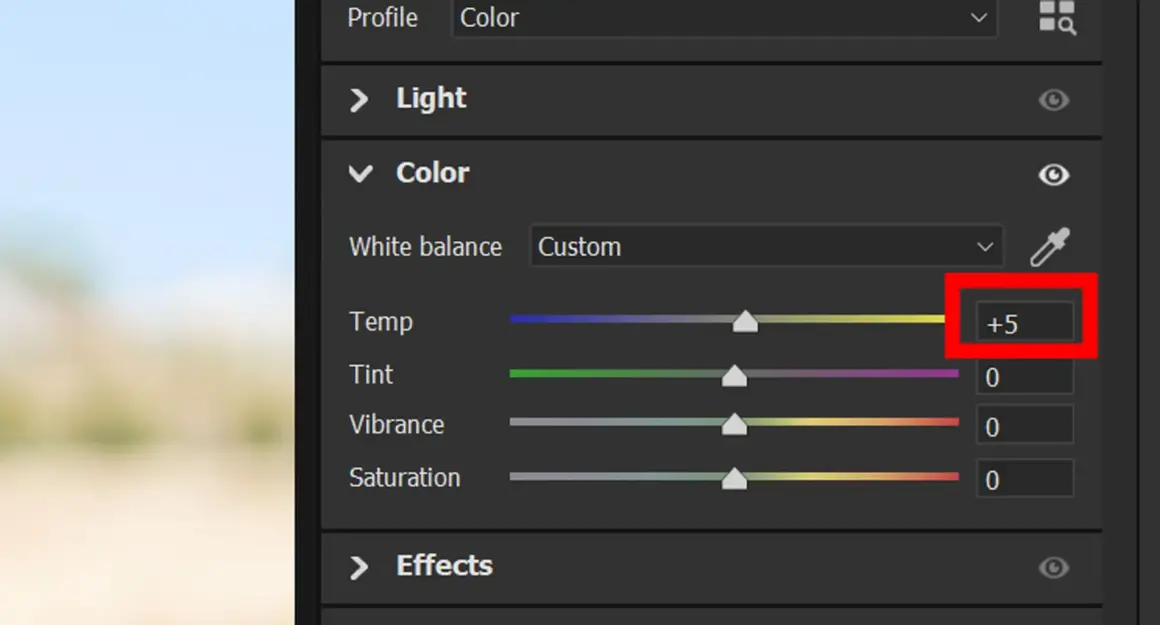Toggle Effects panel visibility eye
Viewport: 1160px width, 625px height.
coord(1053,567)
